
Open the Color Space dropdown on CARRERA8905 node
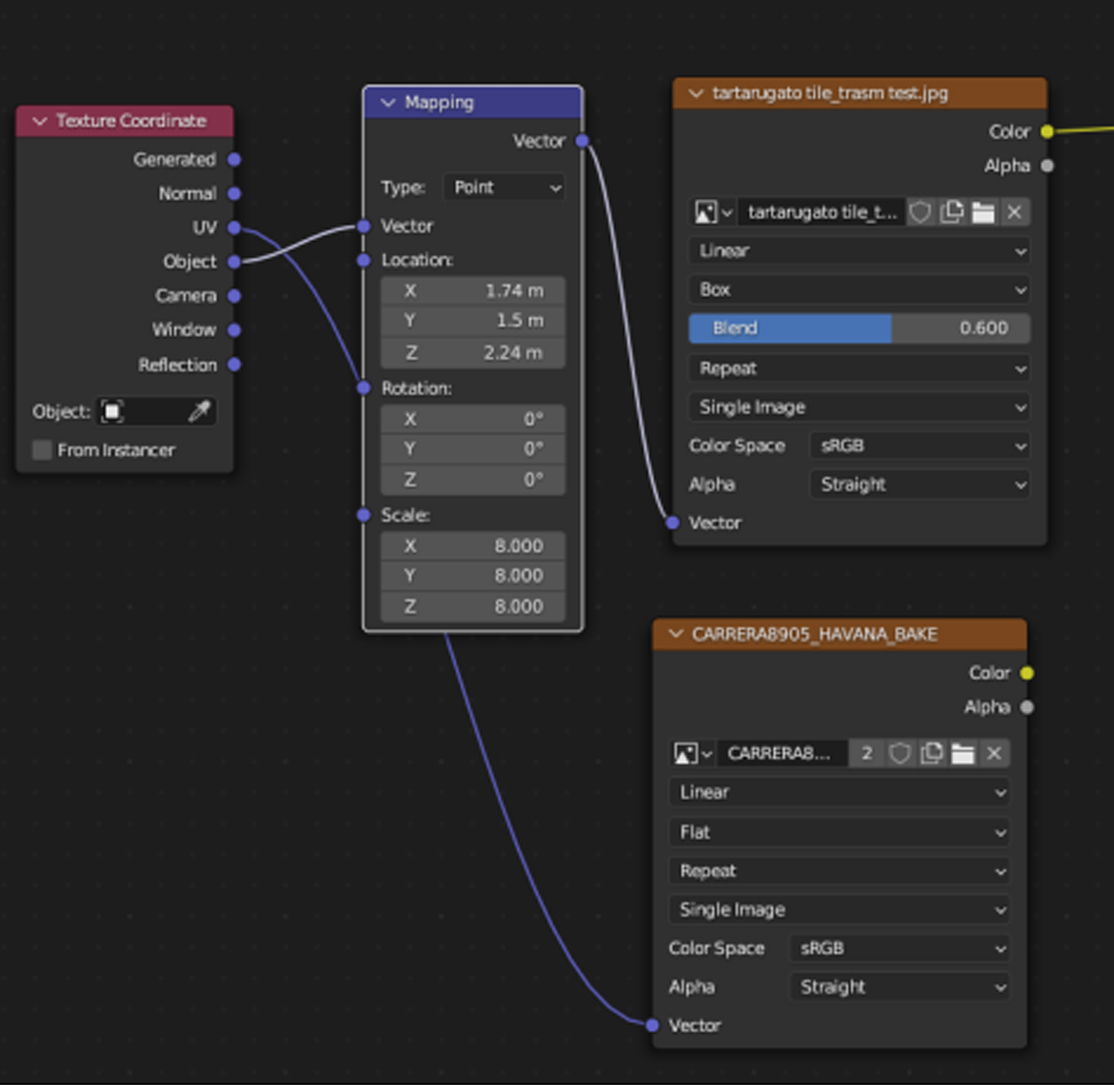(x=900, y=948)
